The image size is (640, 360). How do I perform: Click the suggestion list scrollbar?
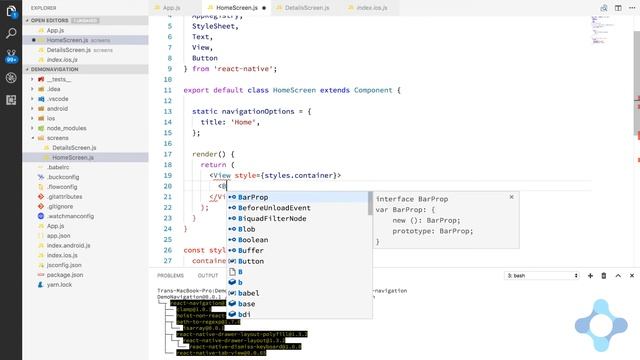point(370,203)
